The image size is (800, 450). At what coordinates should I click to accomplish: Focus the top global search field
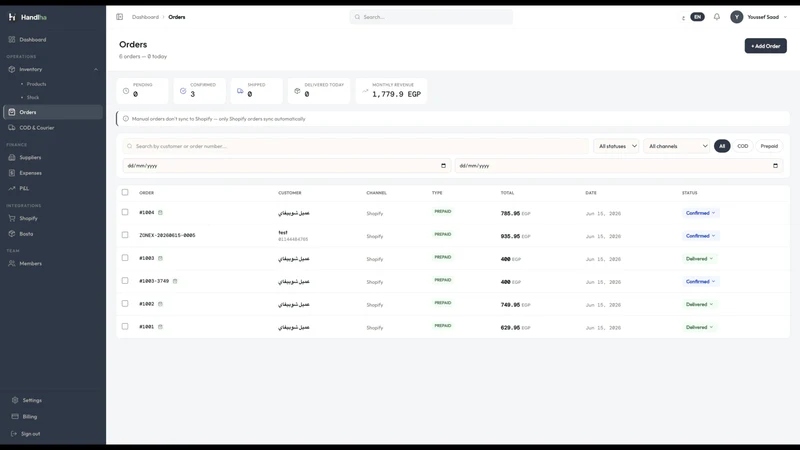pyautogui.click(x=431, y=17)
